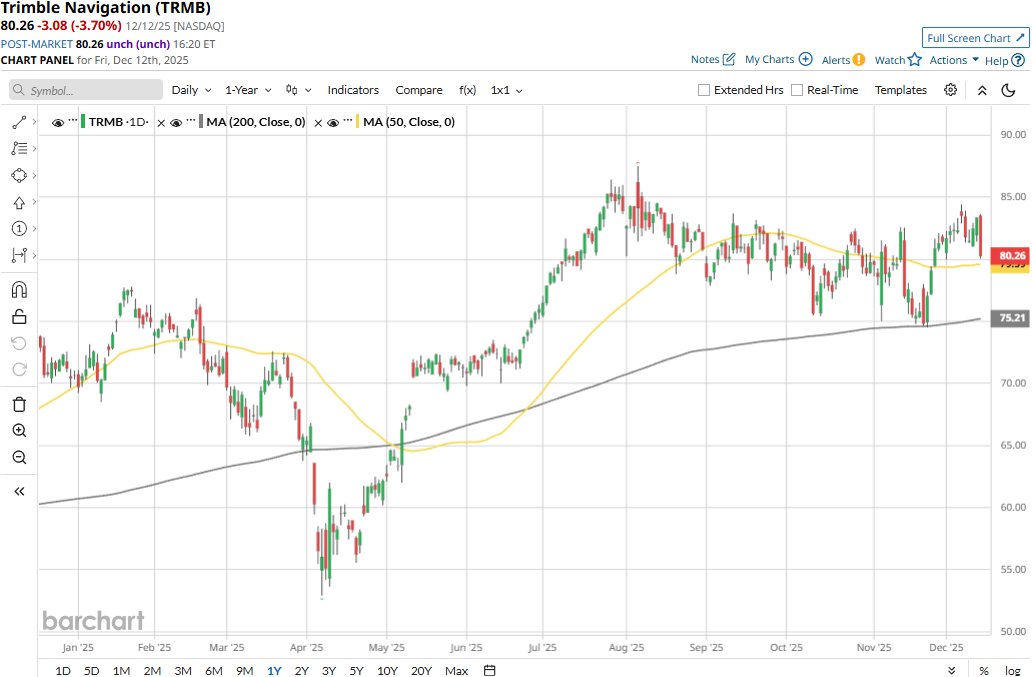Enable the magnet snap tool
This screenshot has width=1032, height=677.
19,290
